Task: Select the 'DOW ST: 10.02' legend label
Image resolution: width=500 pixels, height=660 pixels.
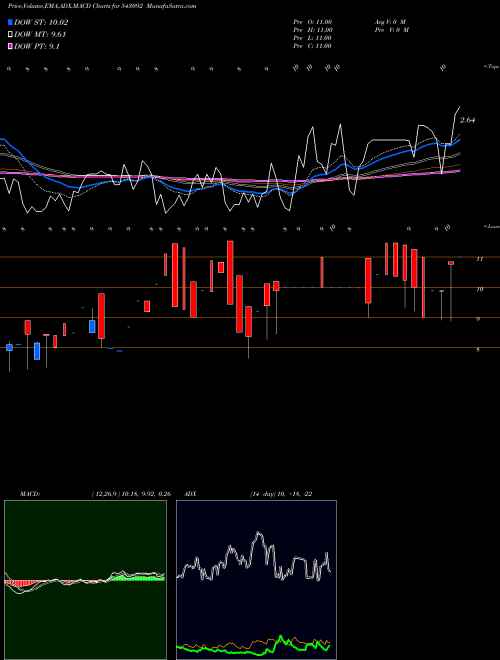Action: pyautogui.click(x=41, y=22)
